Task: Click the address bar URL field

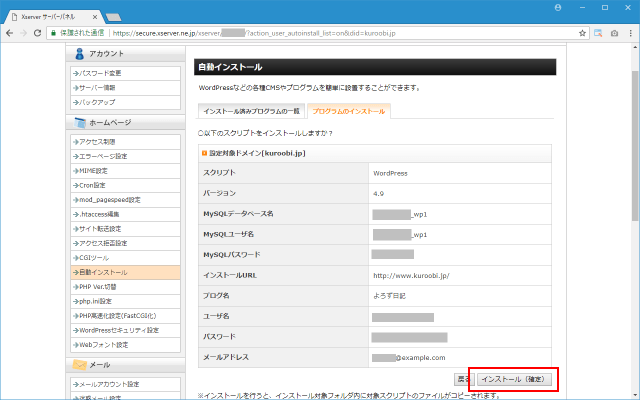Action: pos(330,33)
